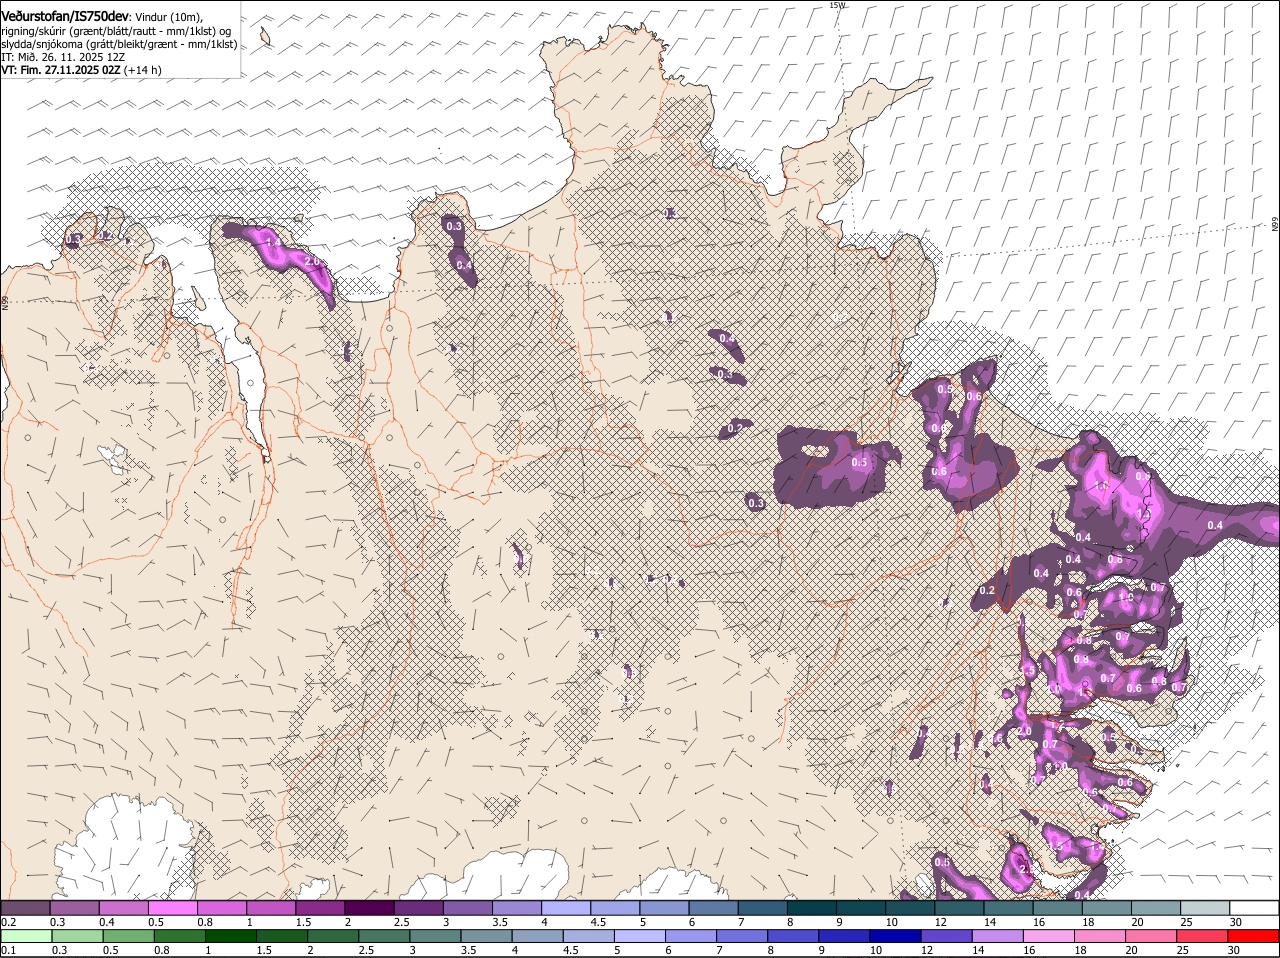This screenshot has width=1280, height=958.
Task: Click the "0.3" value on small round blob left of central patch
Action: coord(756,503)
